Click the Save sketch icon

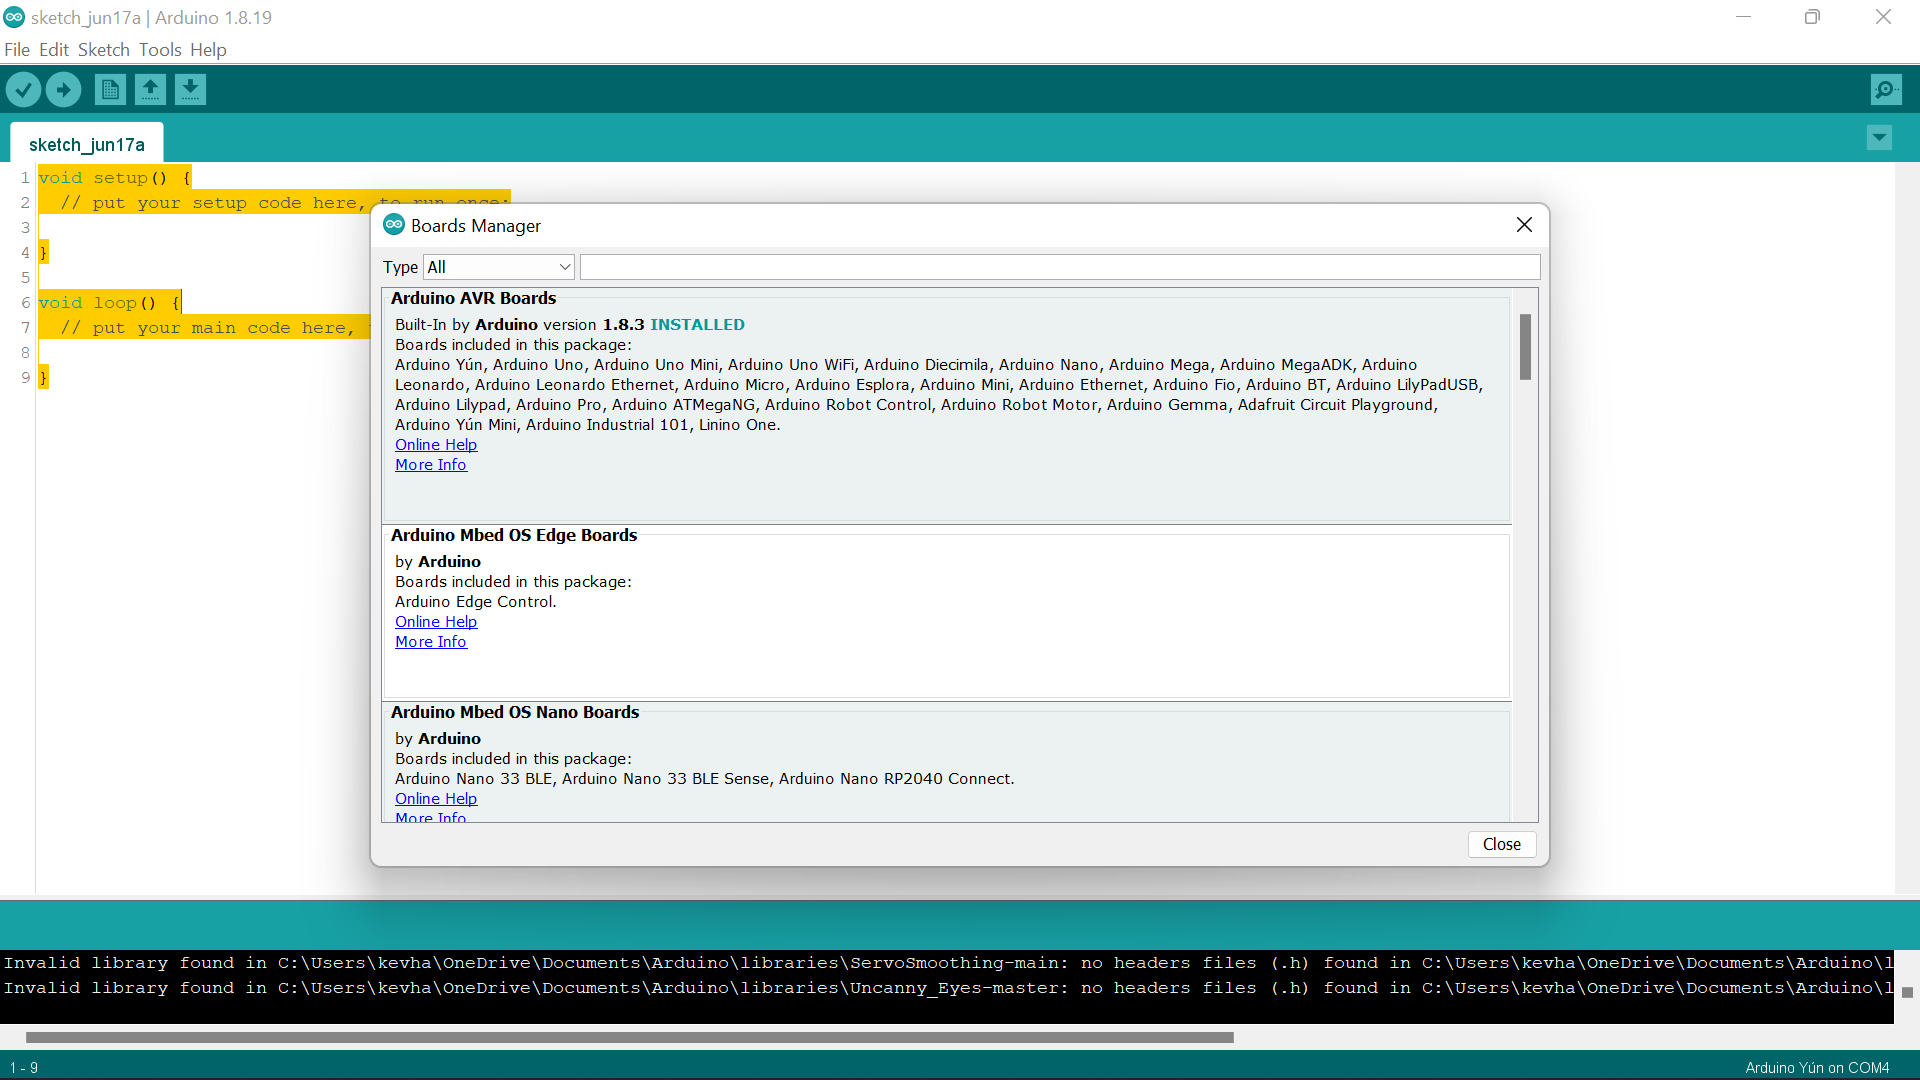point(190,90)
